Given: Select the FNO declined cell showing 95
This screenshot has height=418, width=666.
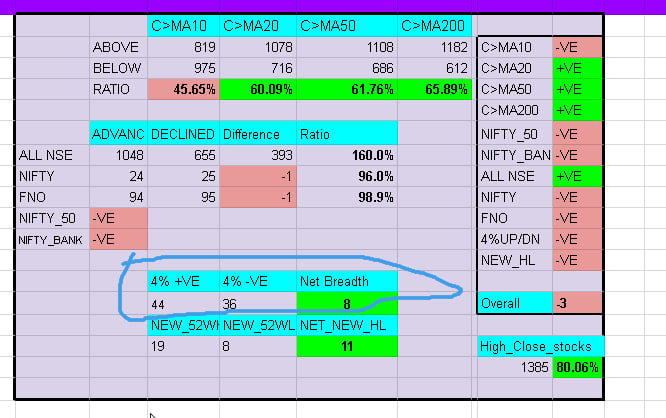Looking at the screenshot, I should coord(183,197).
